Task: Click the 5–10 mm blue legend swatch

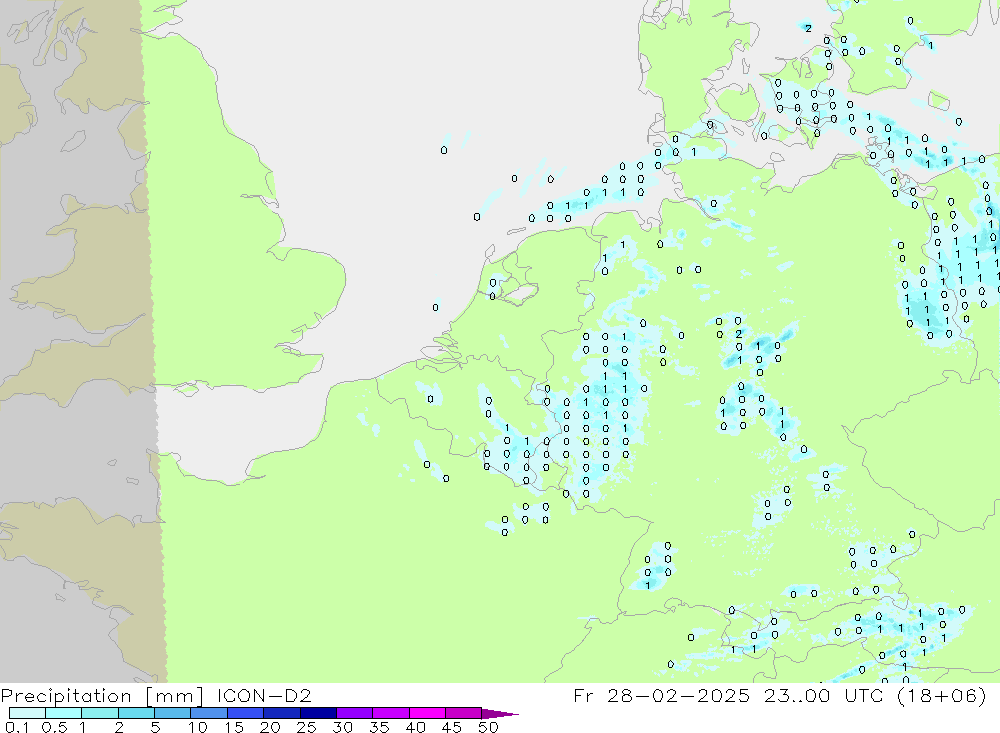Action: tap(173, 713)
